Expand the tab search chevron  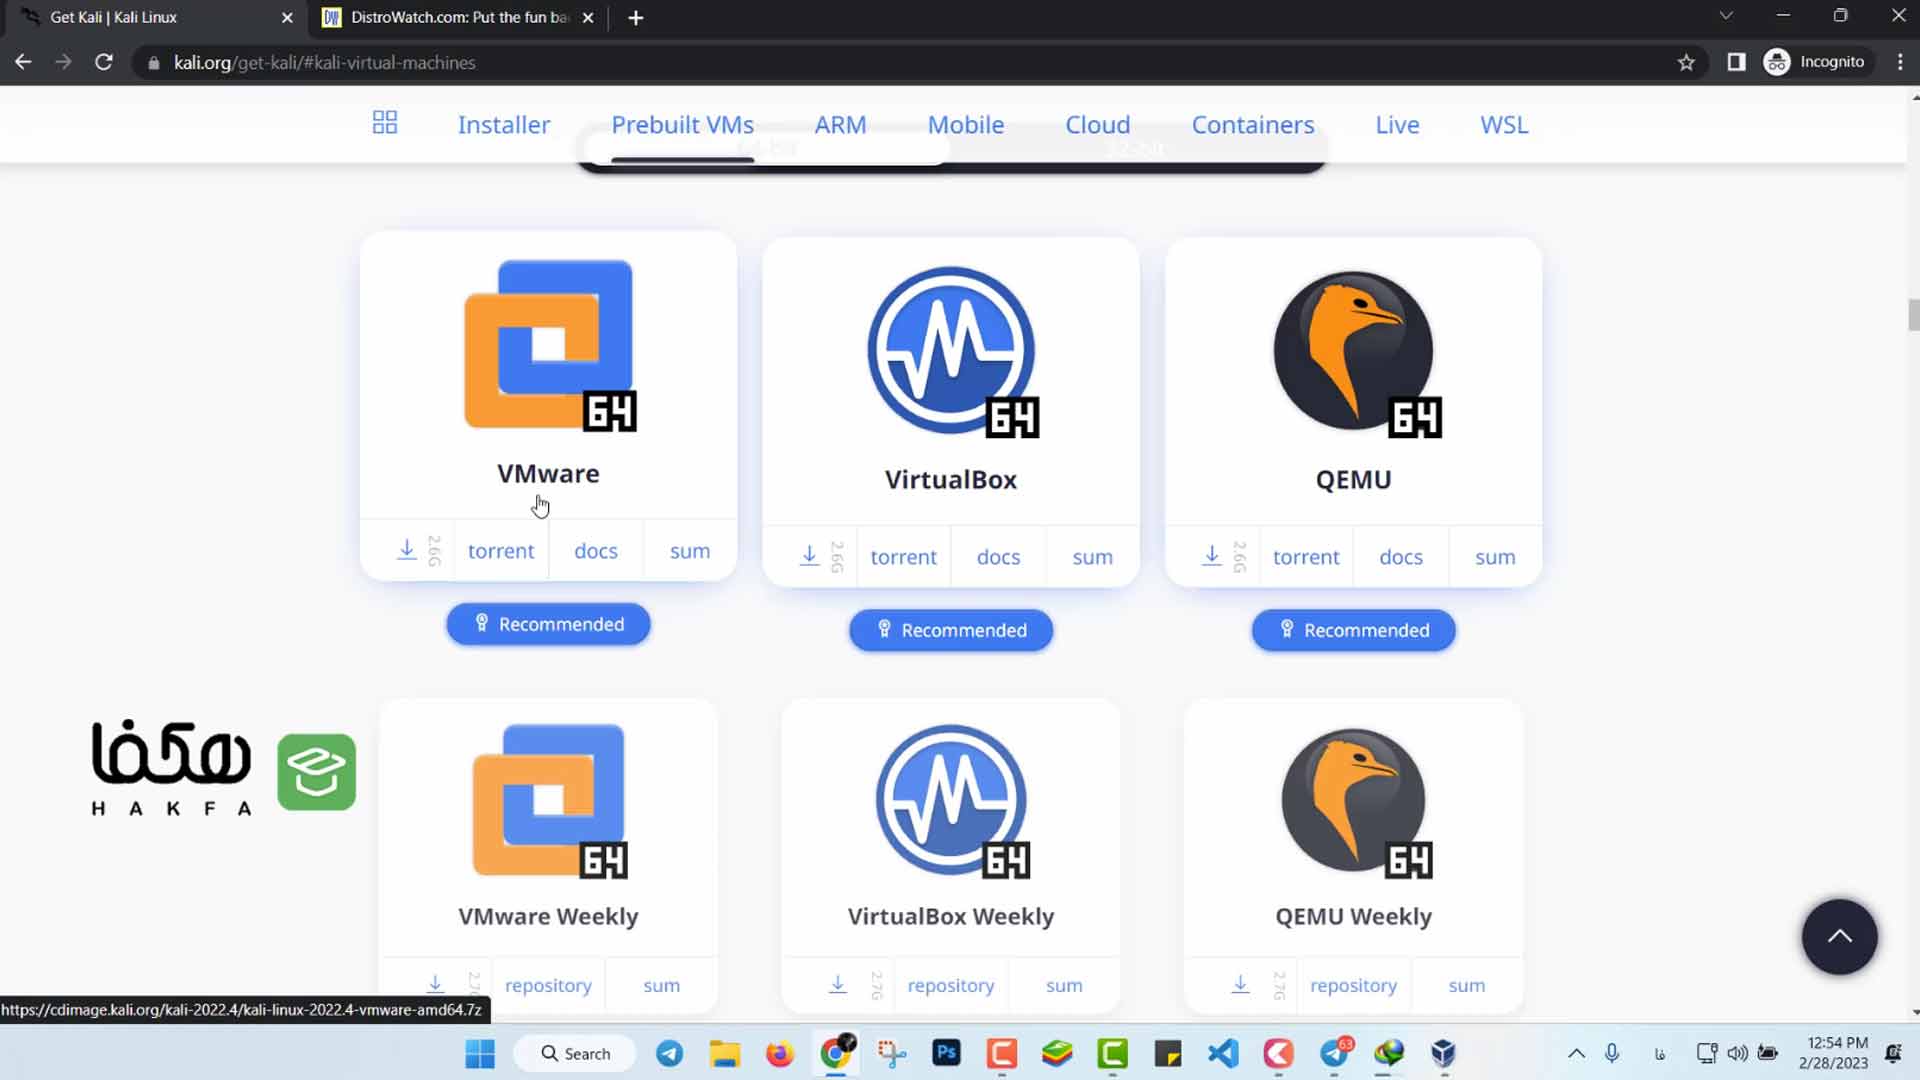coord(1726,16)
